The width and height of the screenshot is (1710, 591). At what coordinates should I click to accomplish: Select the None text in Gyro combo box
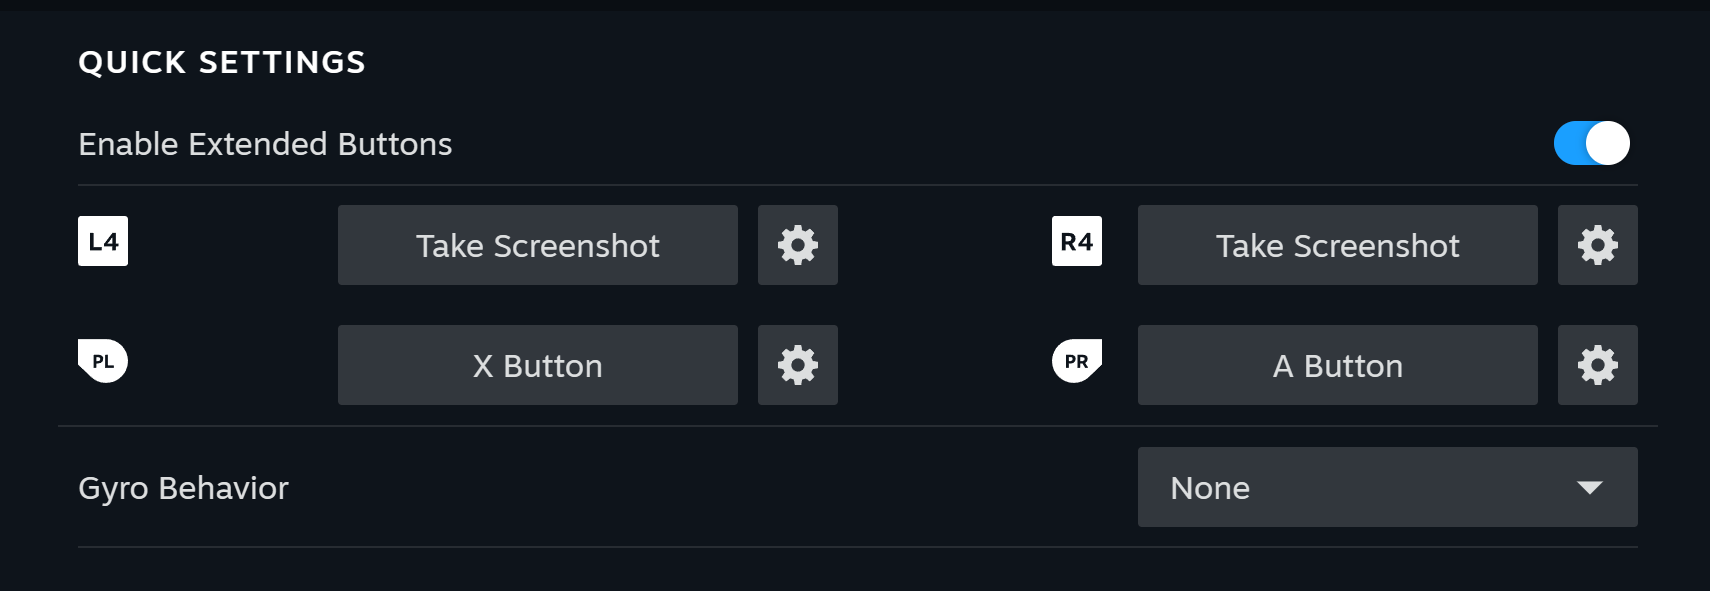1210,488
